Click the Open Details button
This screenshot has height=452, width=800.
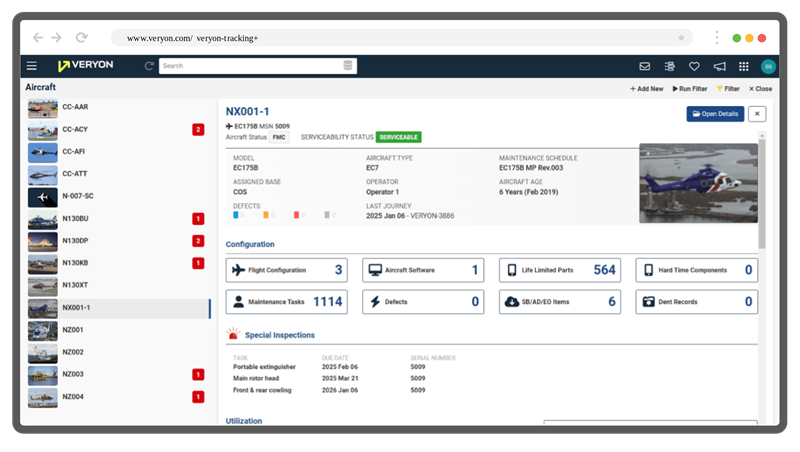(714, 114)
